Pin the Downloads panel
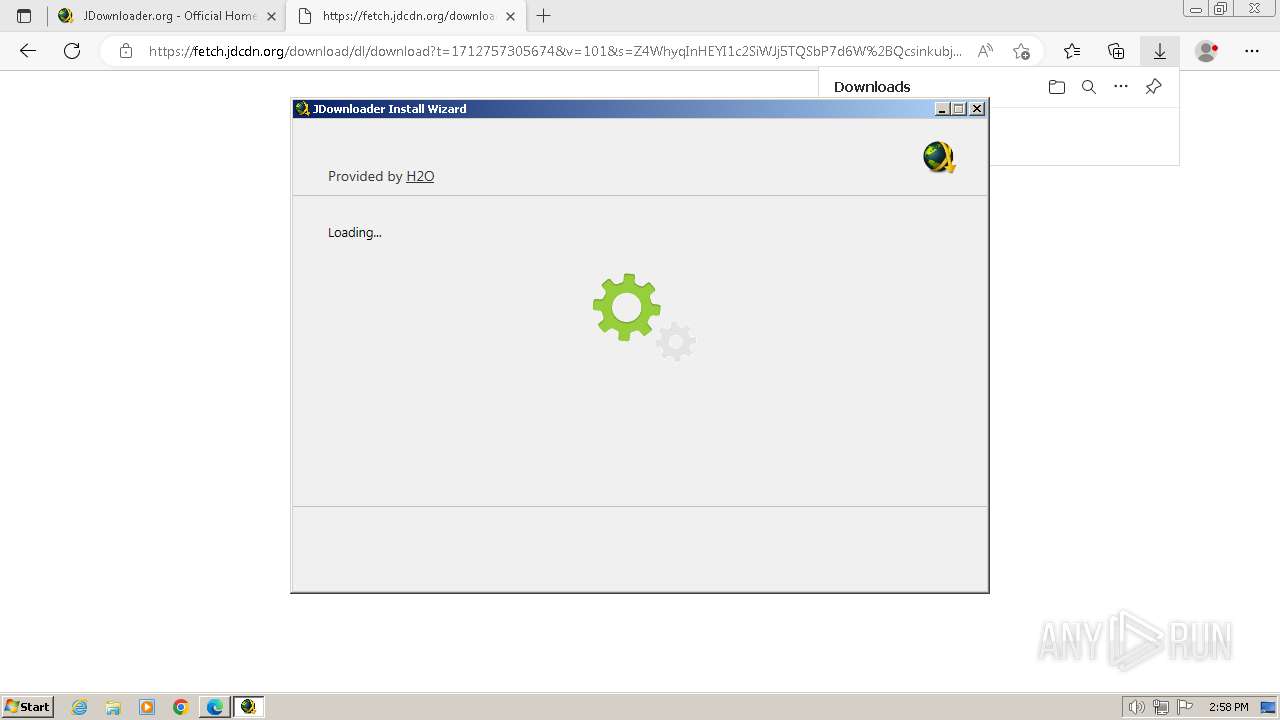 click(x=1153, y=87)
